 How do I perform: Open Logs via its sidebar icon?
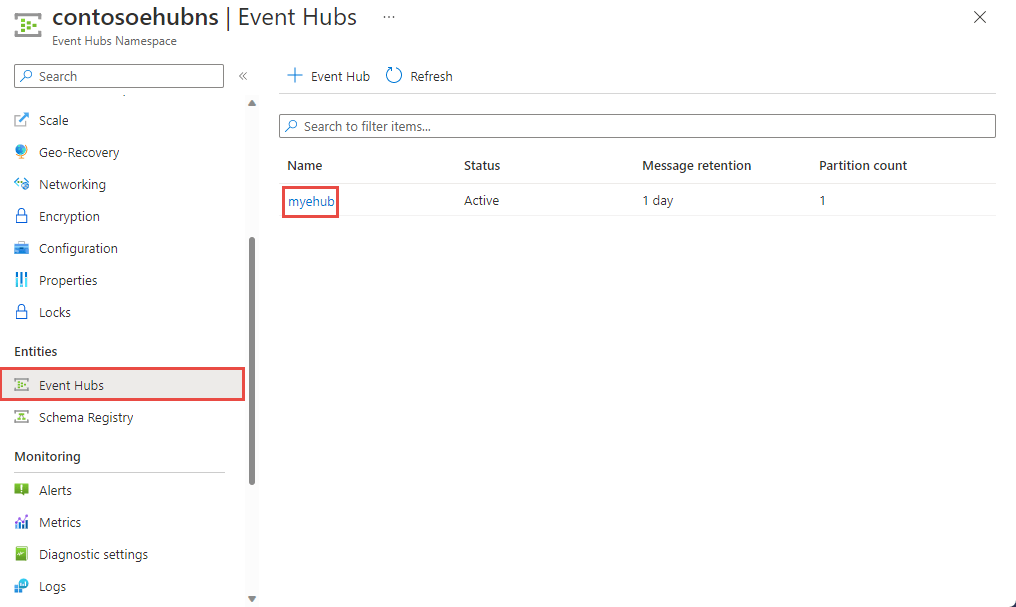tap(21, 586)
